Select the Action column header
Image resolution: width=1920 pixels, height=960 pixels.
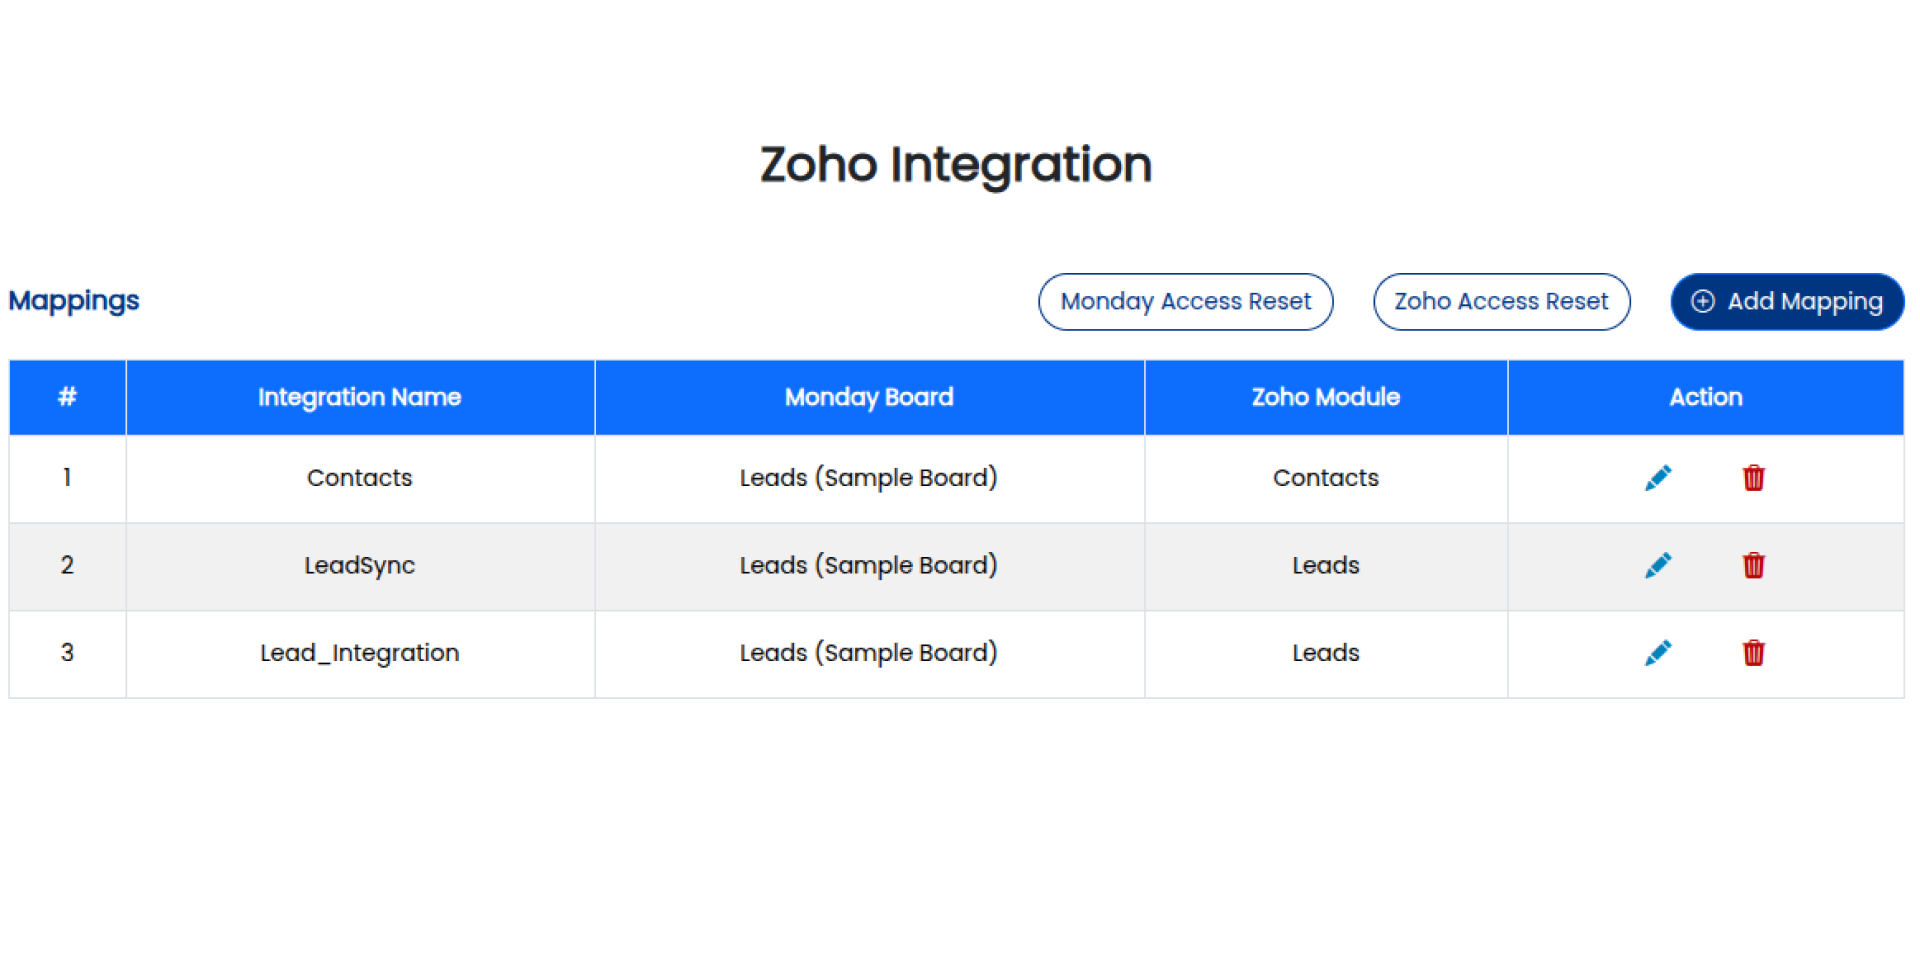[1706, 397]
